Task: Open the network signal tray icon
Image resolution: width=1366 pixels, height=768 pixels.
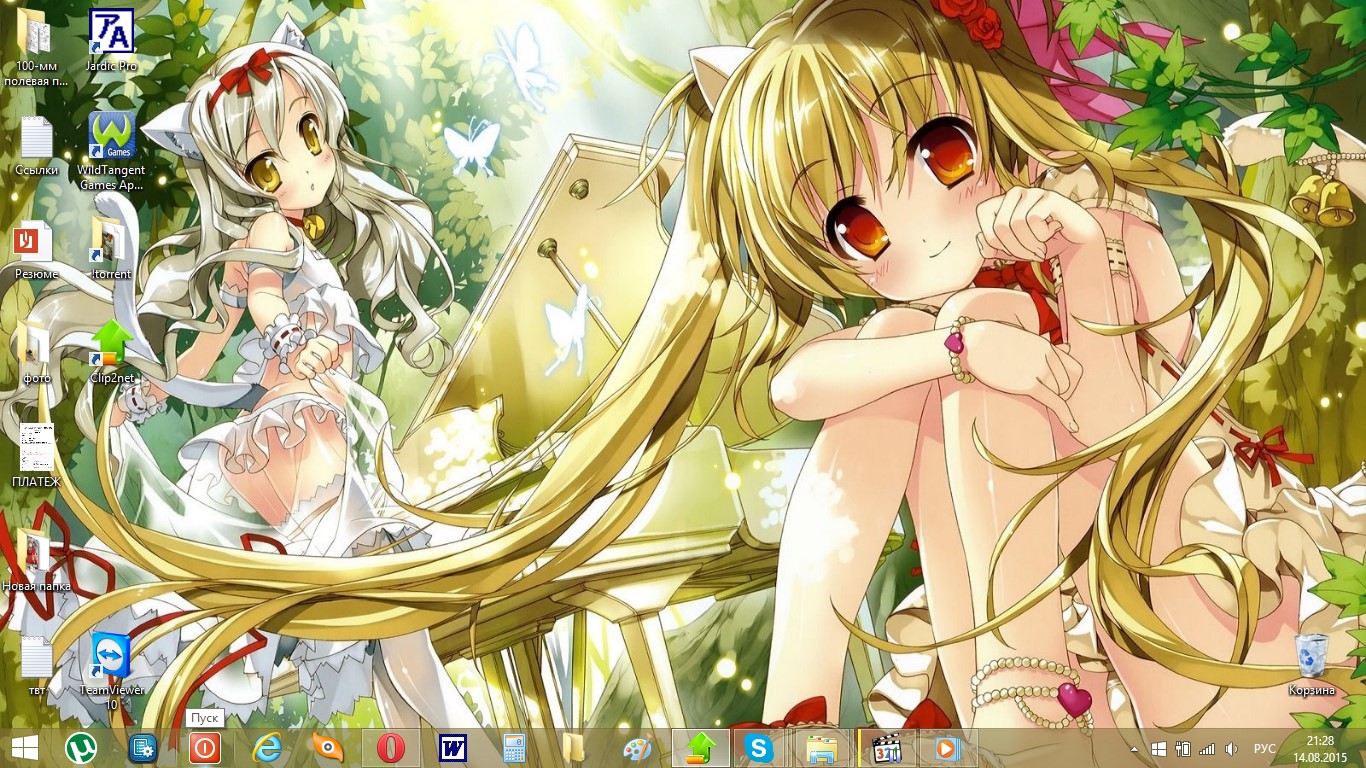Action: tap(1207, 748)
